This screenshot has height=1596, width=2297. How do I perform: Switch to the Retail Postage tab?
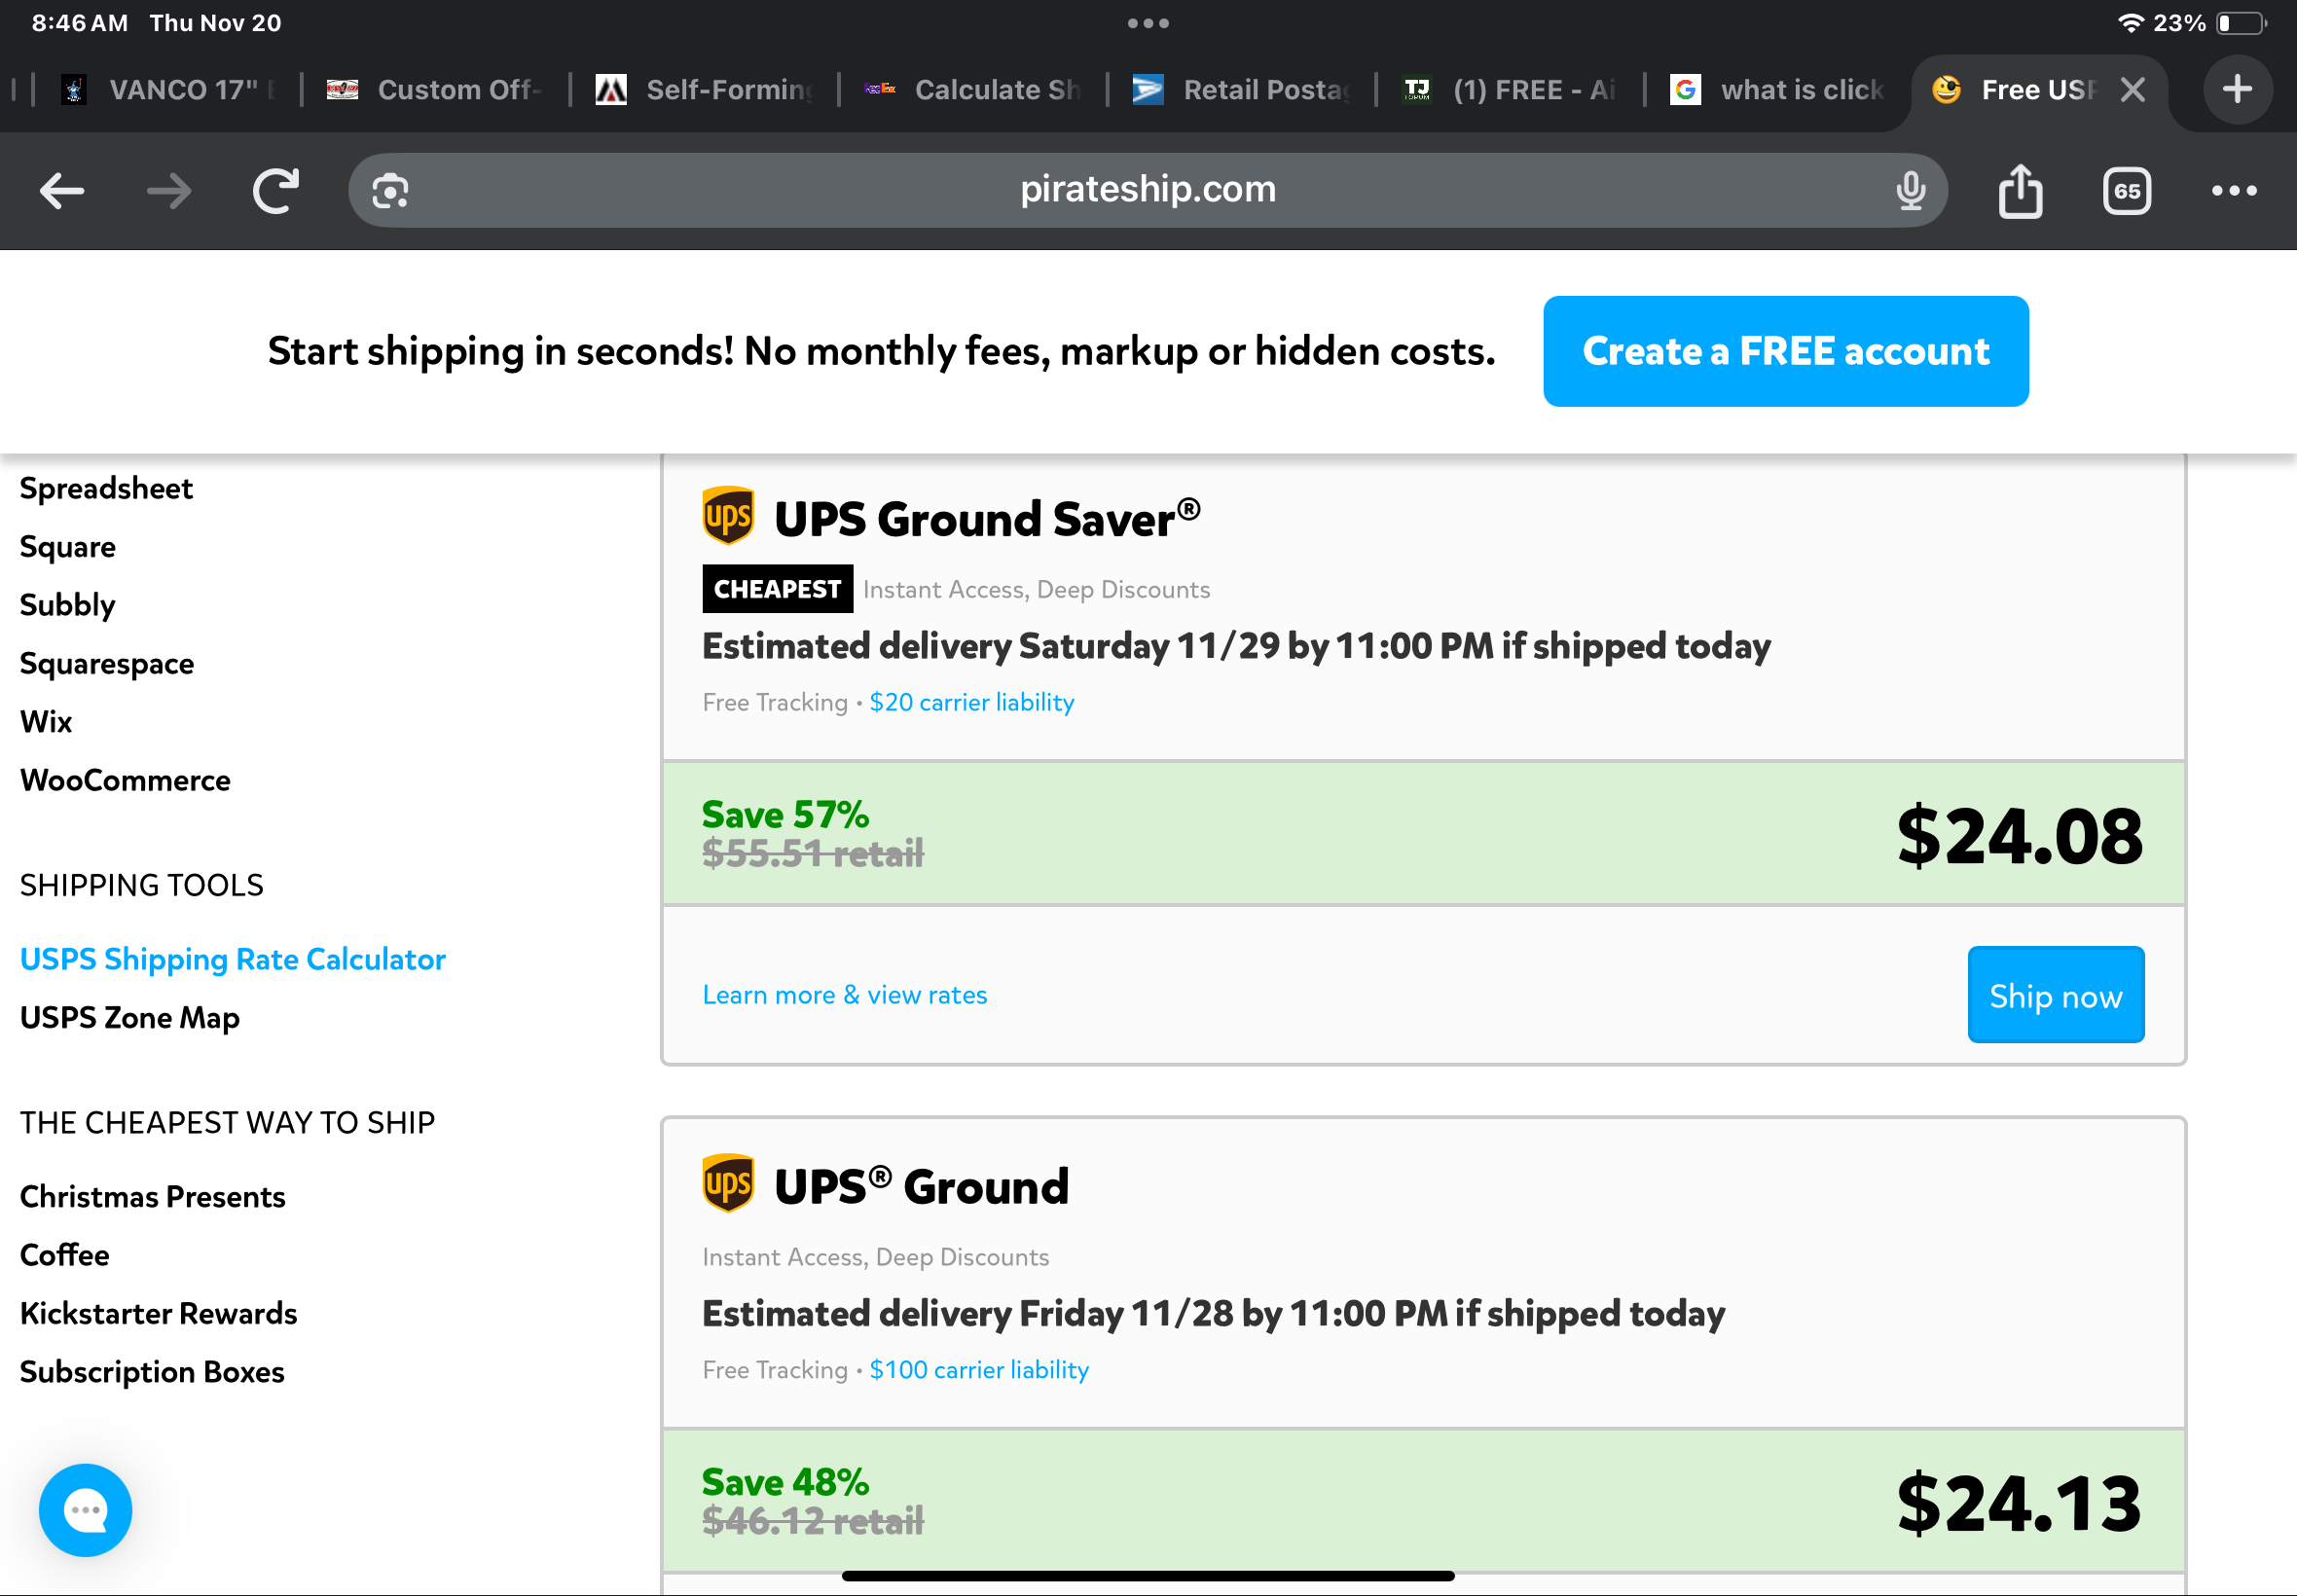(1245, 90)
